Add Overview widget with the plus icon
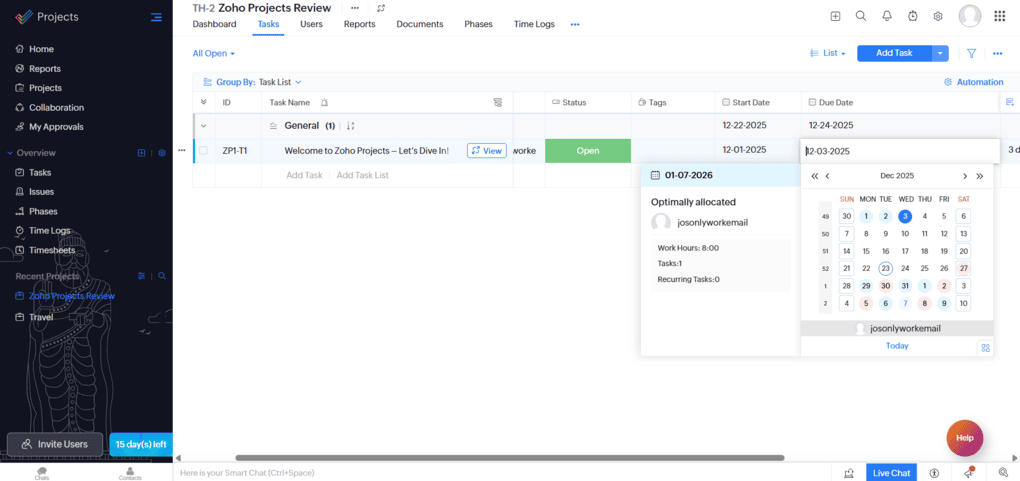Viewport: 1020px width, 481px height. pyautogui.click(x=141, y=153)
